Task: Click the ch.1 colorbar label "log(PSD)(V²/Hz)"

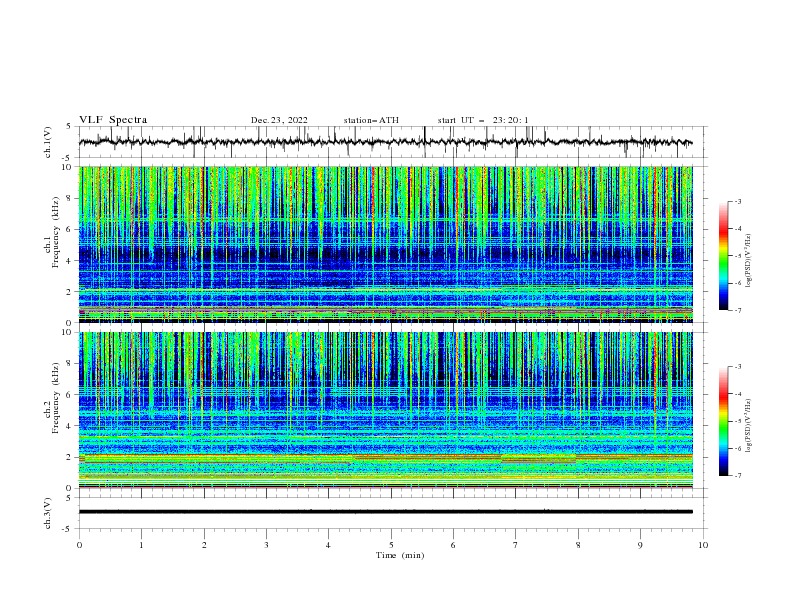Action: coord(748,261)
